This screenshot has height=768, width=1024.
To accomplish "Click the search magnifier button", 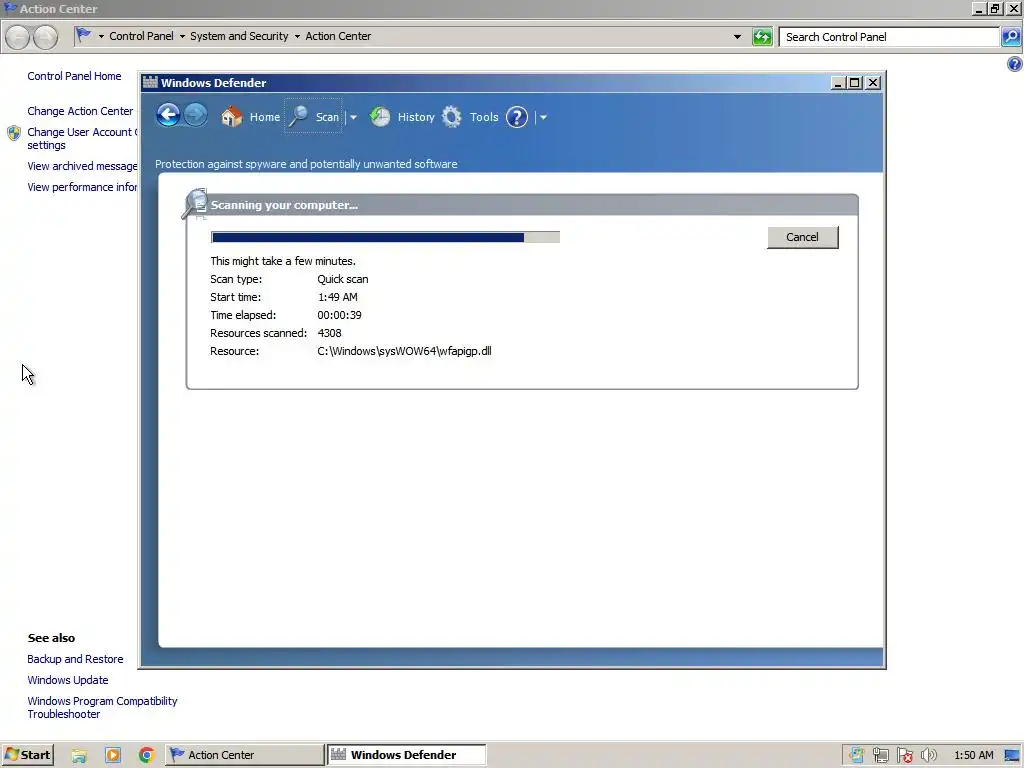I will click(1011, 37).
